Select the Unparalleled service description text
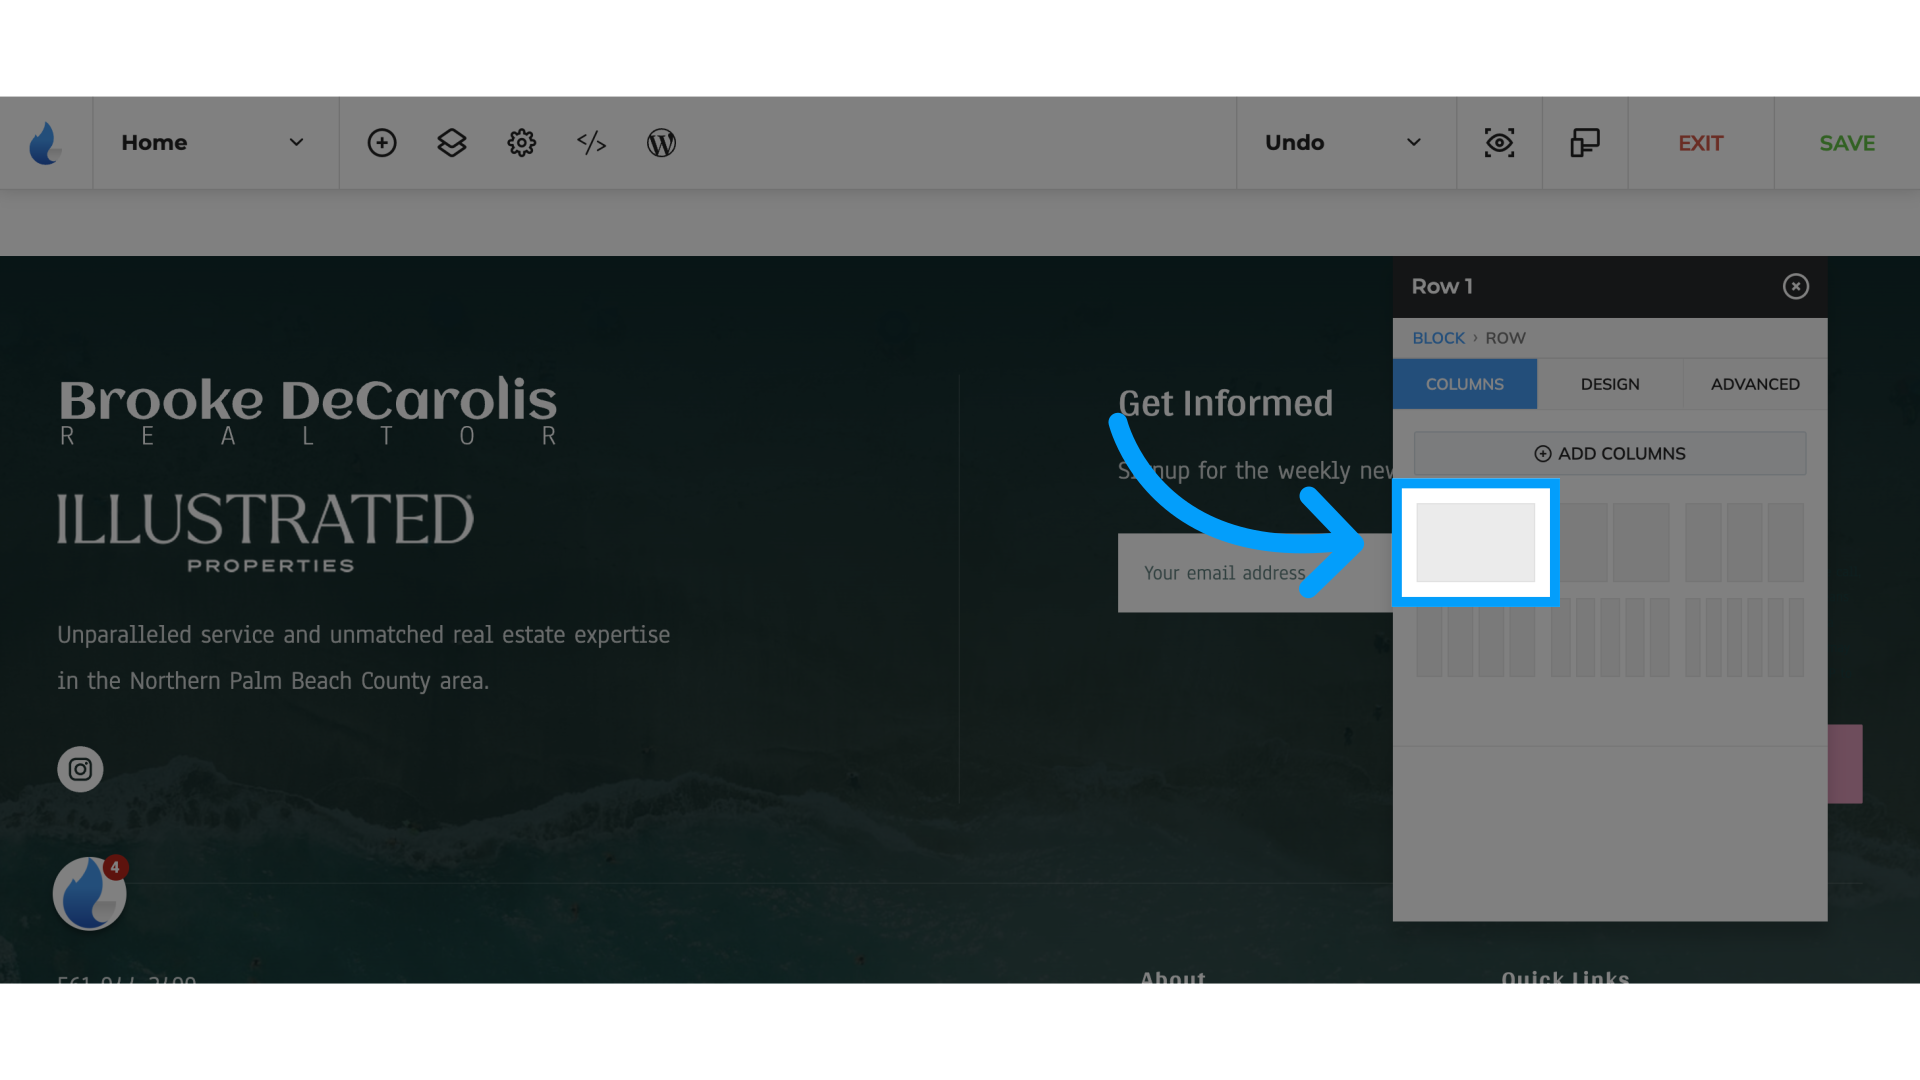 [364, 658]
